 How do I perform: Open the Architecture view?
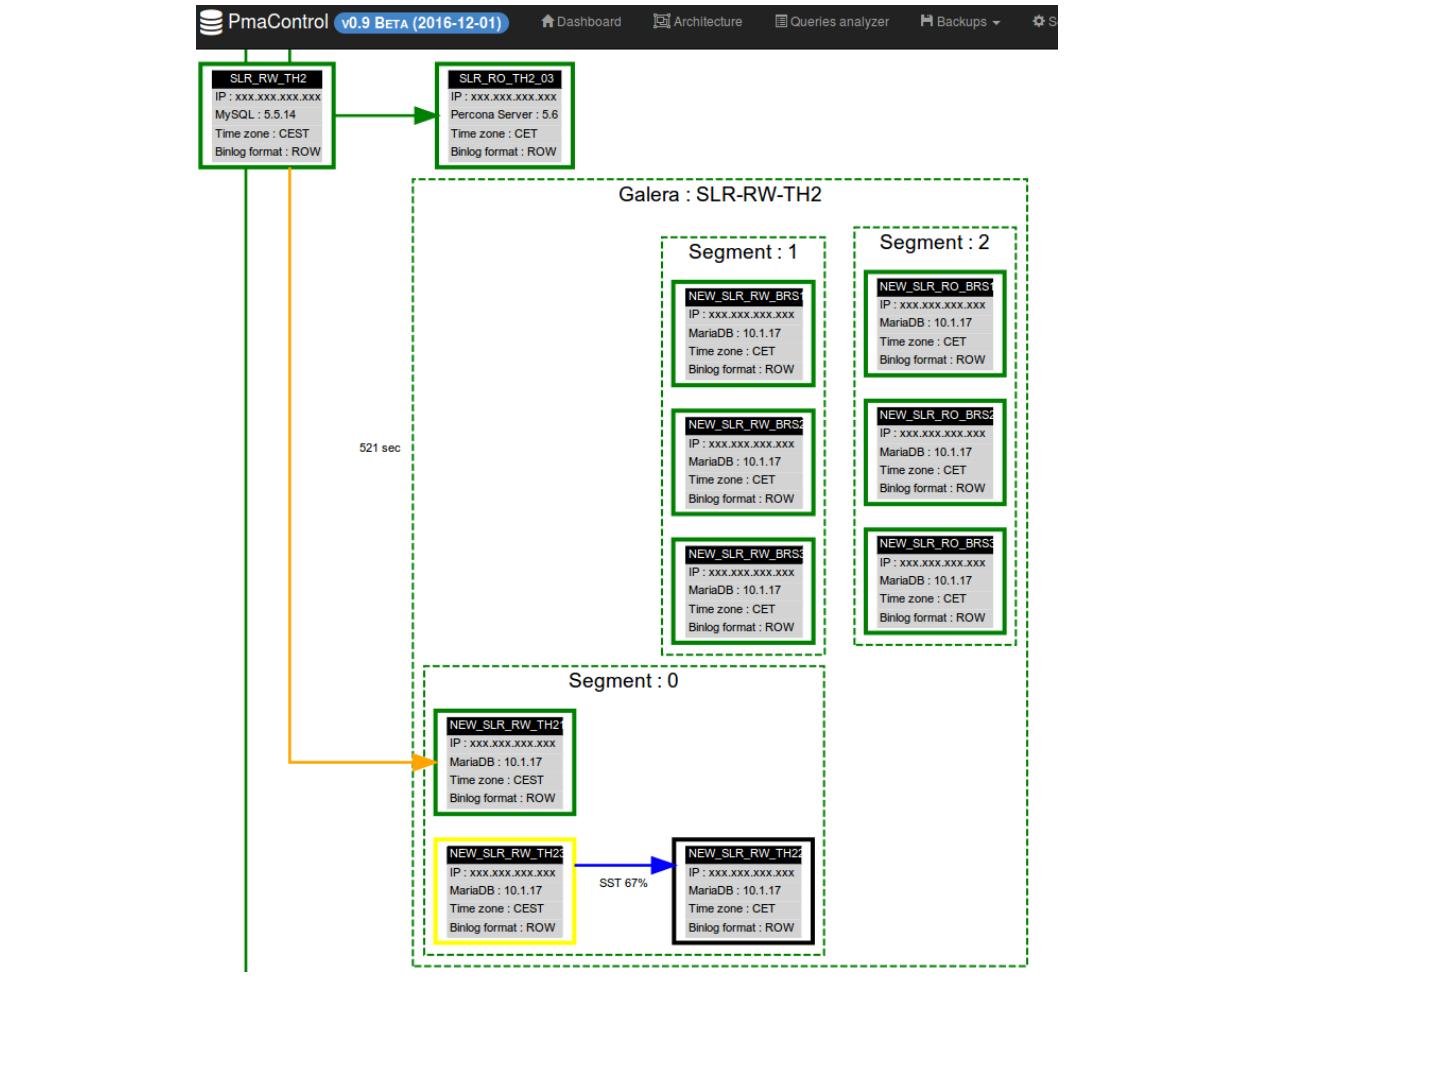pyautogui.click(x=698, y=21)
